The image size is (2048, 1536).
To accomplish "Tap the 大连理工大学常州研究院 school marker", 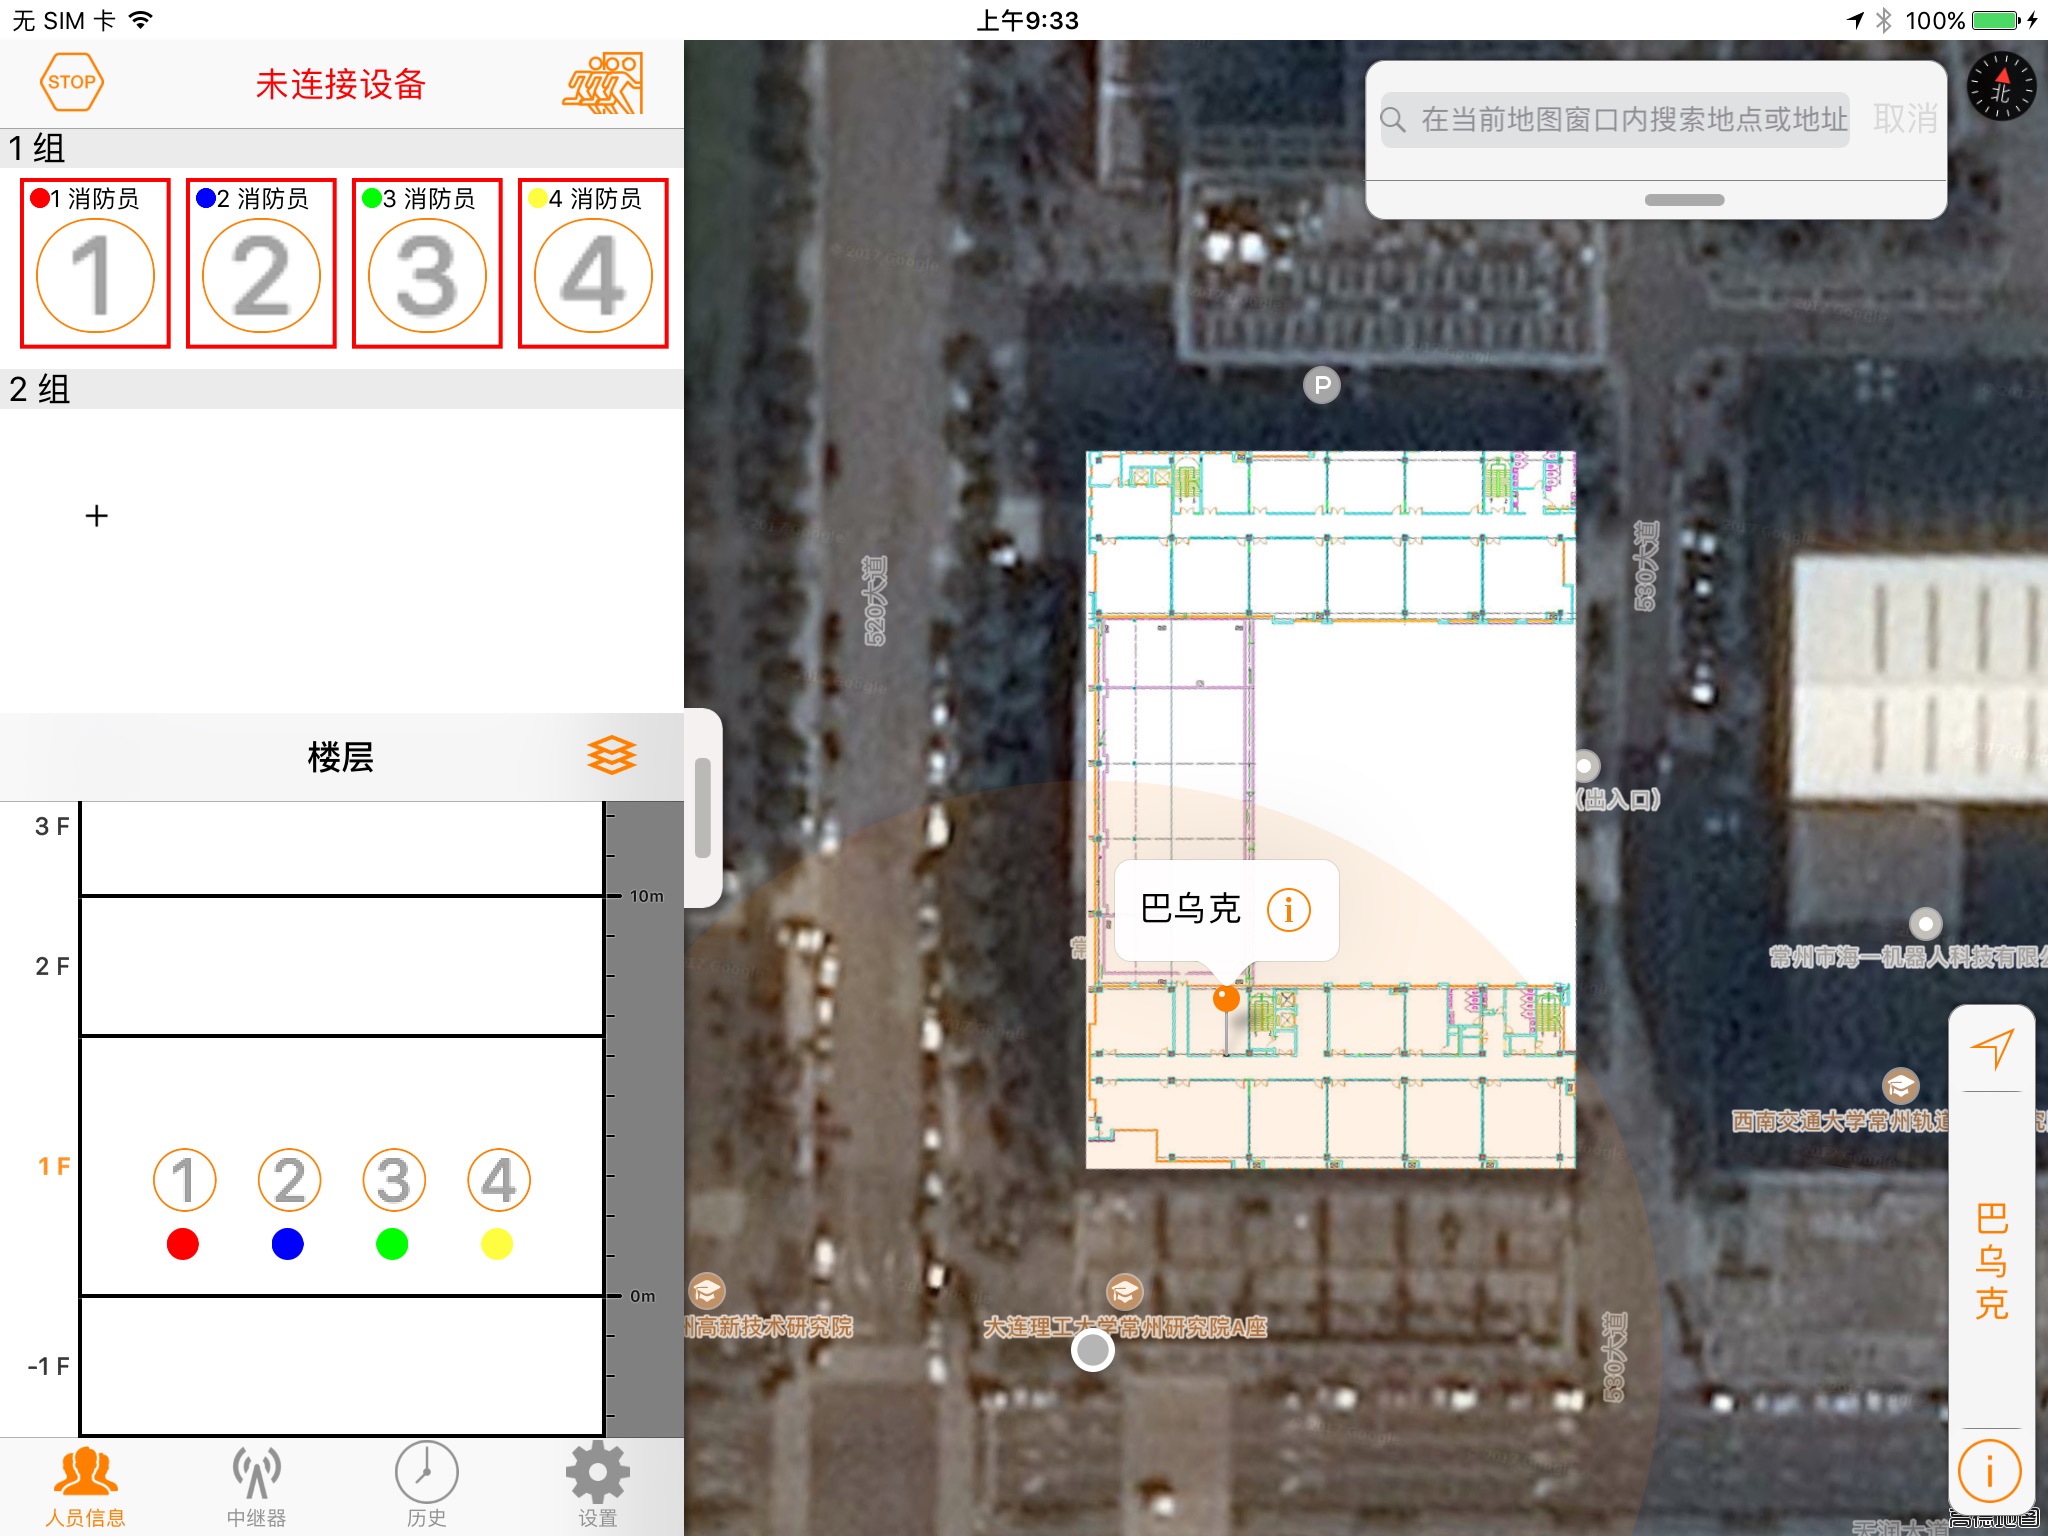I will click(1124, 1292).
